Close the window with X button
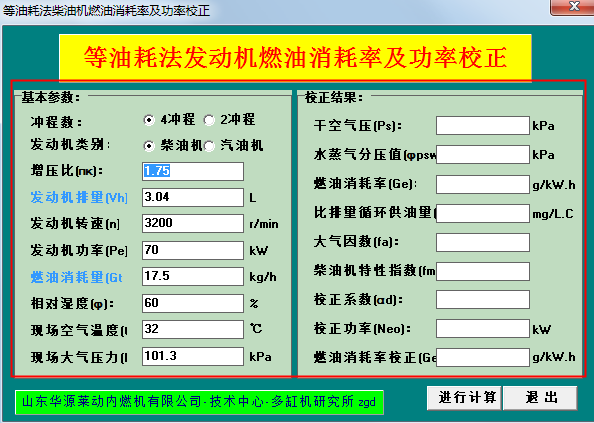The width and height of the screenshot is (594, 423). pyautogui.click(x=573, y=7)
